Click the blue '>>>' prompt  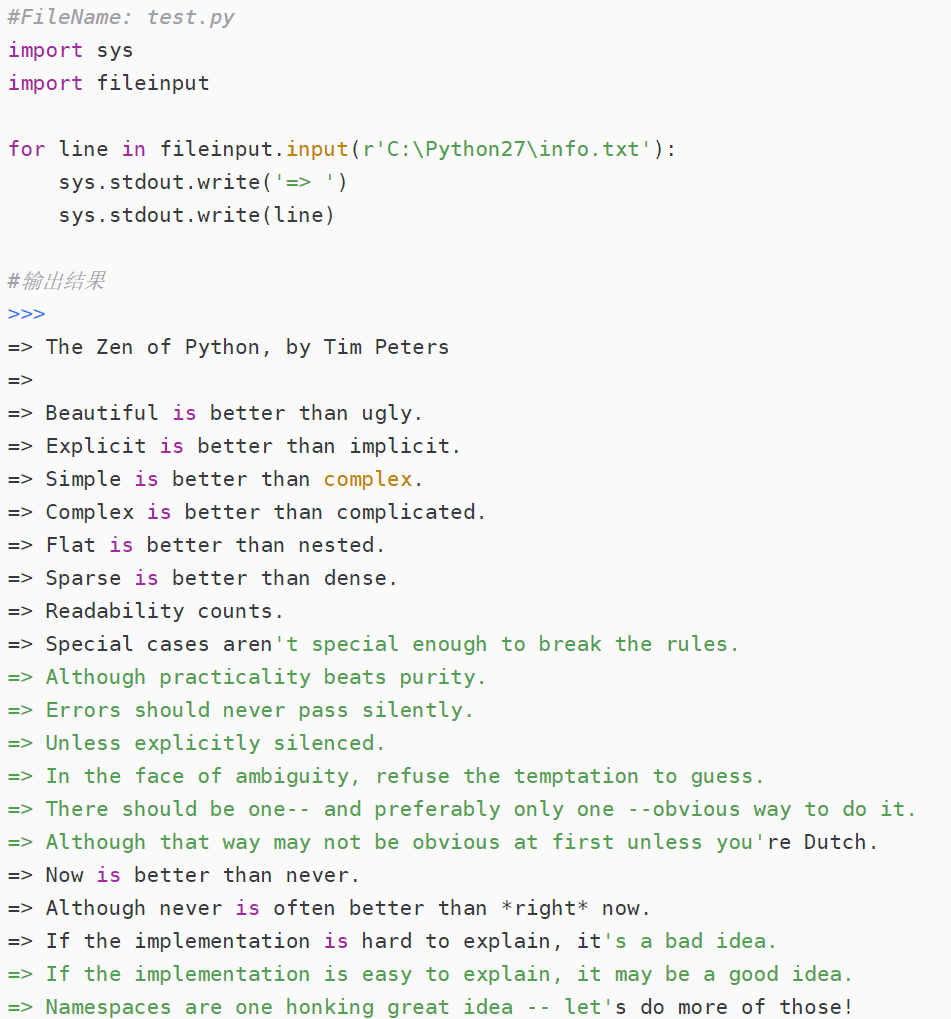point(26,314)
